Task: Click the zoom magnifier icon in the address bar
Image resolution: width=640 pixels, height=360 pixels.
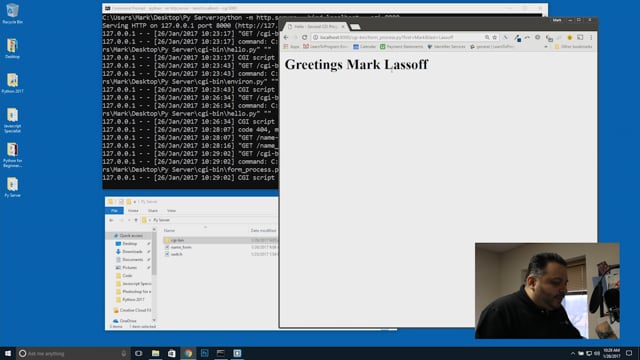Action: pyautogui.click(x=487, y=37)
